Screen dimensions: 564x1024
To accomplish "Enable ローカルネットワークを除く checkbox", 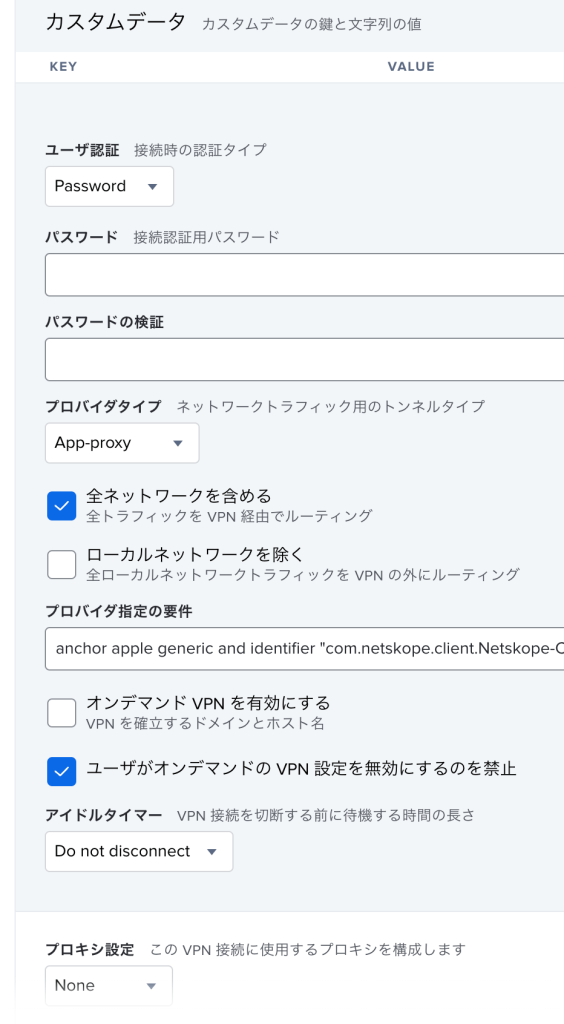I will [x=61, y=564].
